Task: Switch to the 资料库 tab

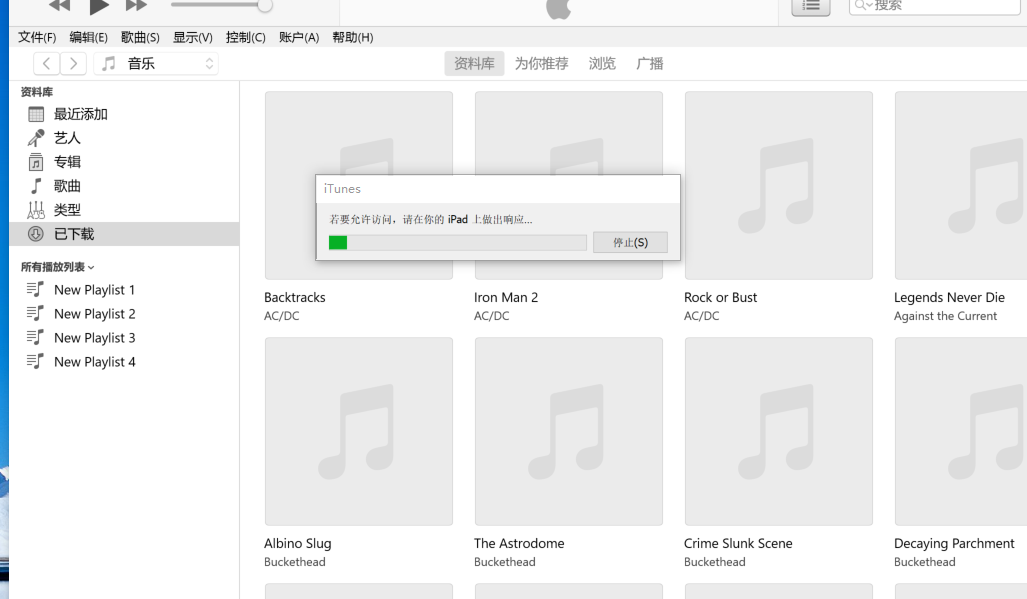Action: tap(474, 64)
